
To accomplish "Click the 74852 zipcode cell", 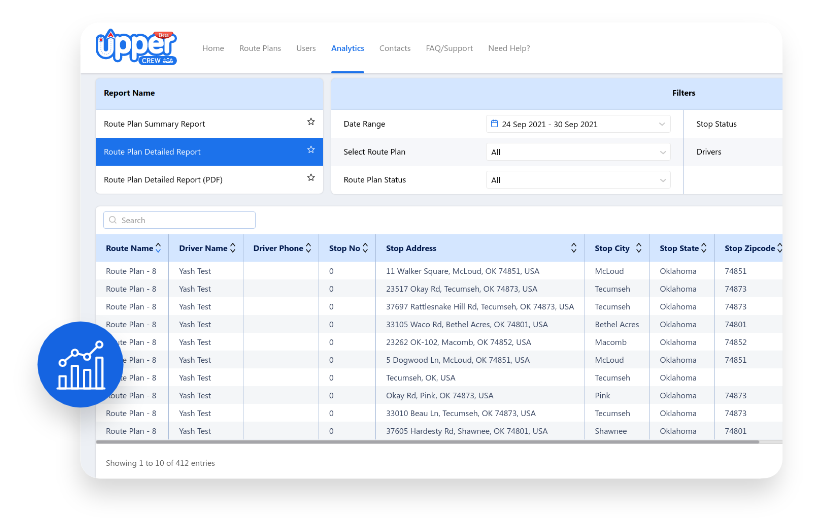I will 735,342.
